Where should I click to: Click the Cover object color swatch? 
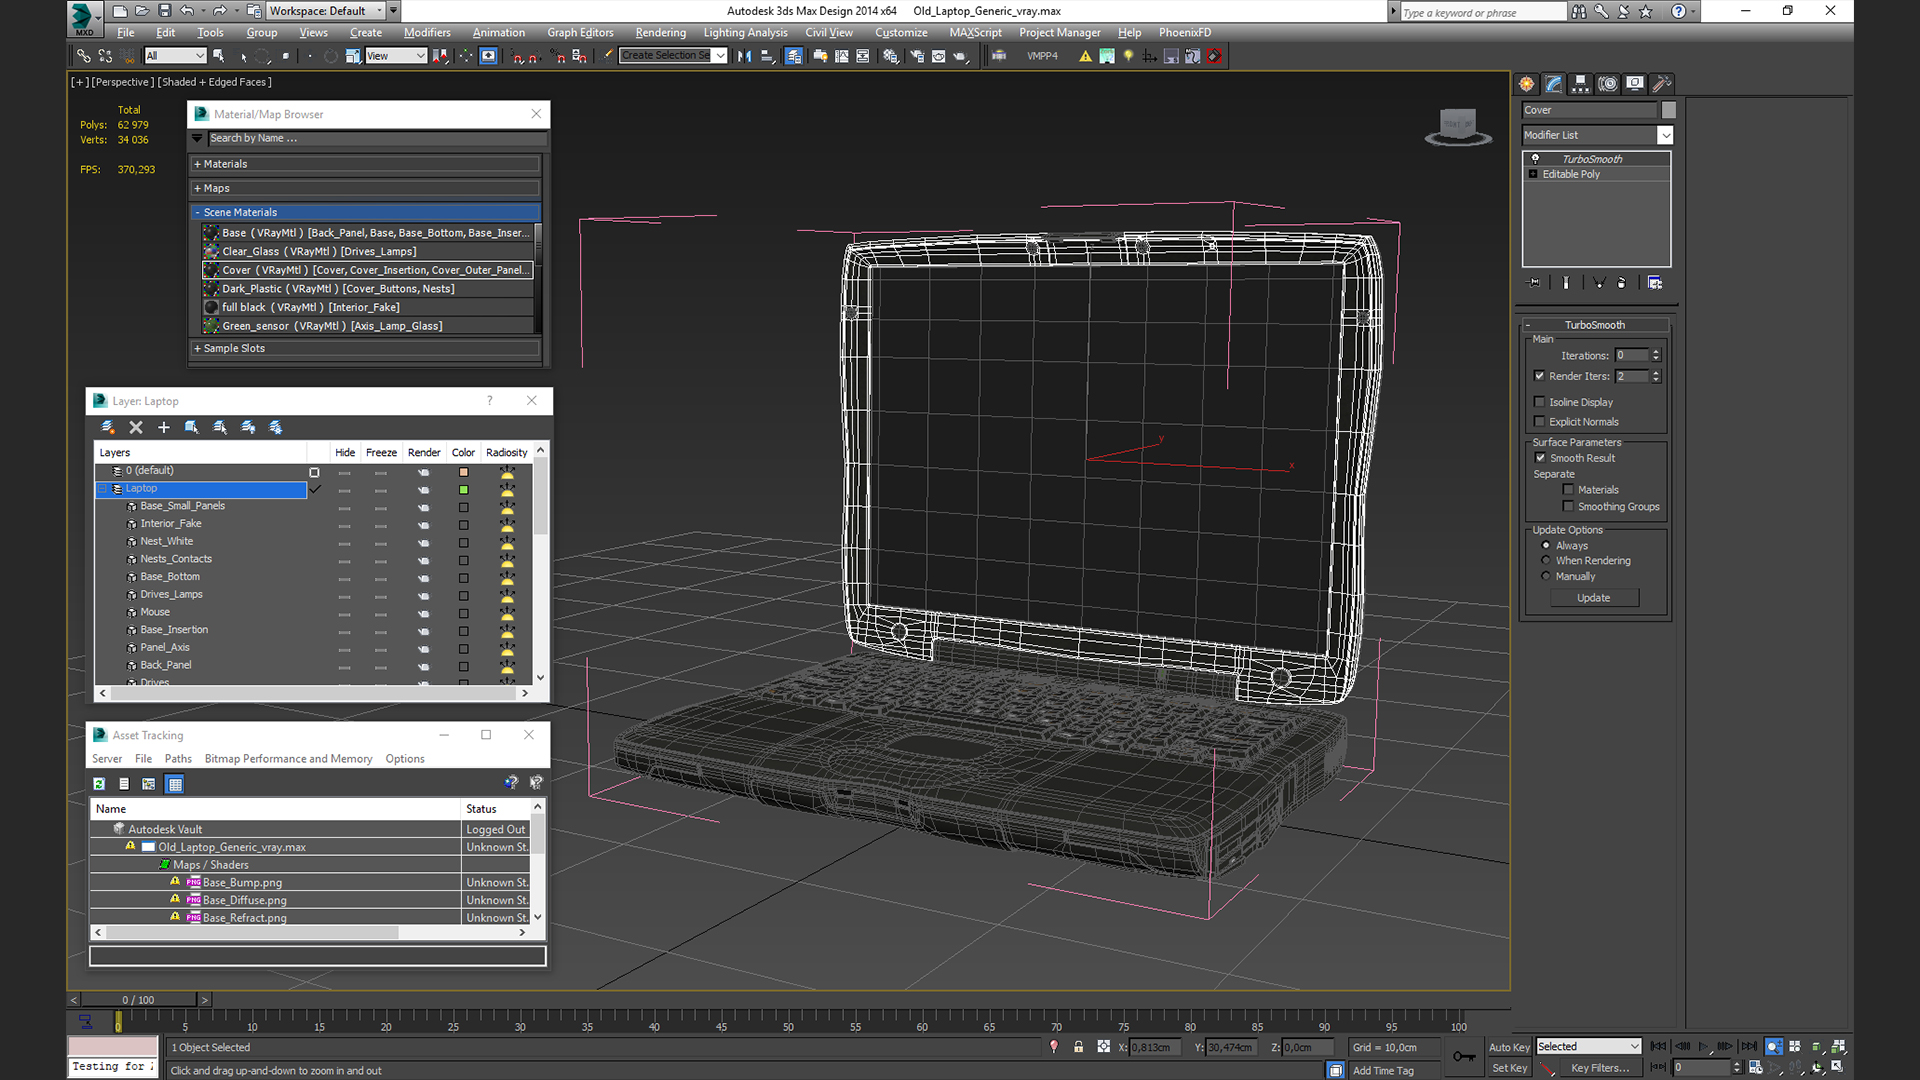tap(1668, 110)
